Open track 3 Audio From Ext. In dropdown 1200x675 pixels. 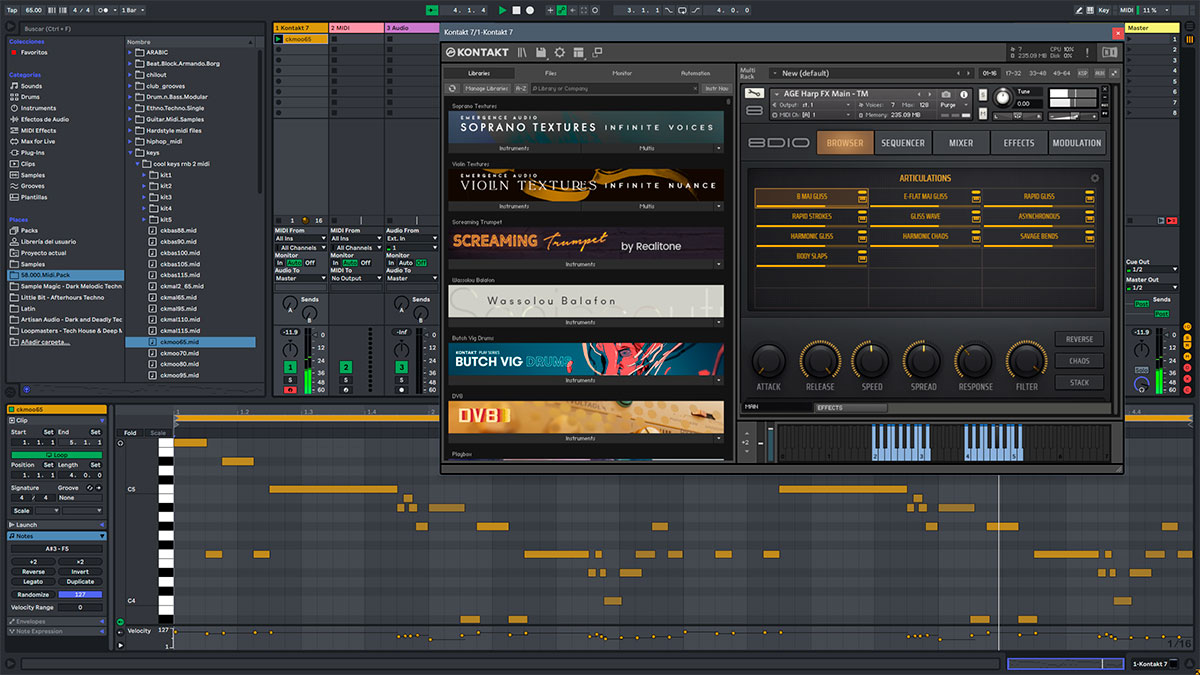pyautogui.click(x=412, y=239)
